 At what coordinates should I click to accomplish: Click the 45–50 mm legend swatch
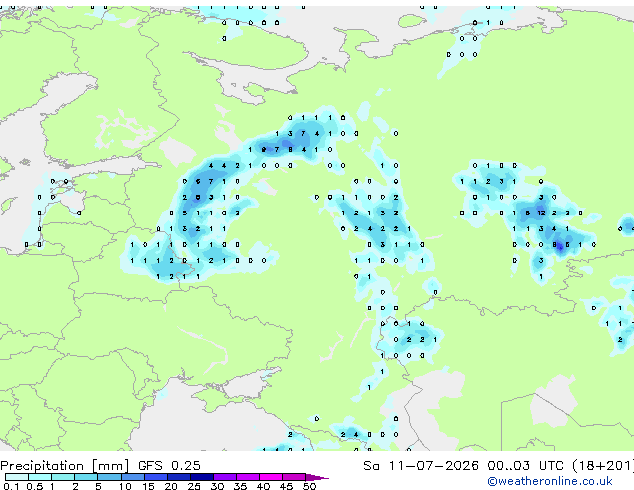pos(294,477)
